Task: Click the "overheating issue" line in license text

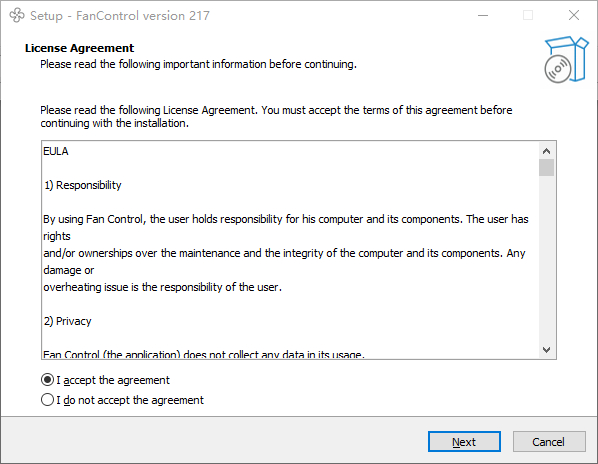Action: [162, 287]
